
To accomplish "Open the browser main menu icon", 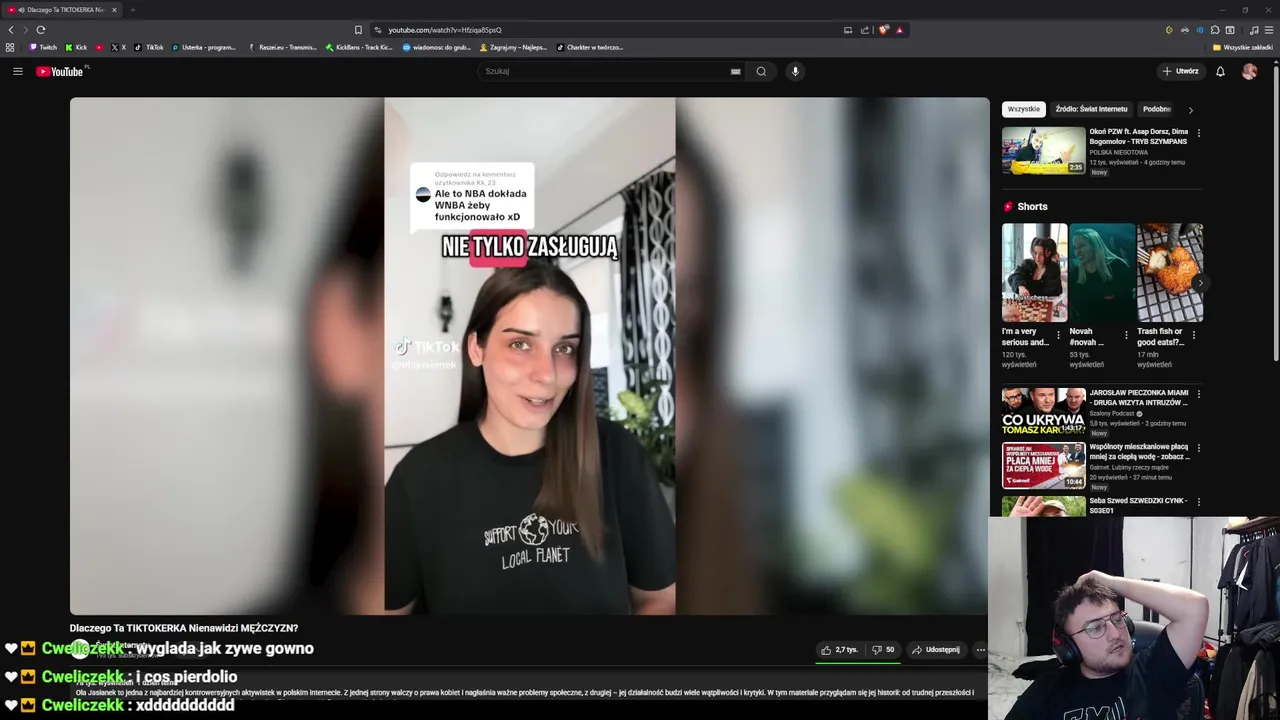I will pos(1269,30).
